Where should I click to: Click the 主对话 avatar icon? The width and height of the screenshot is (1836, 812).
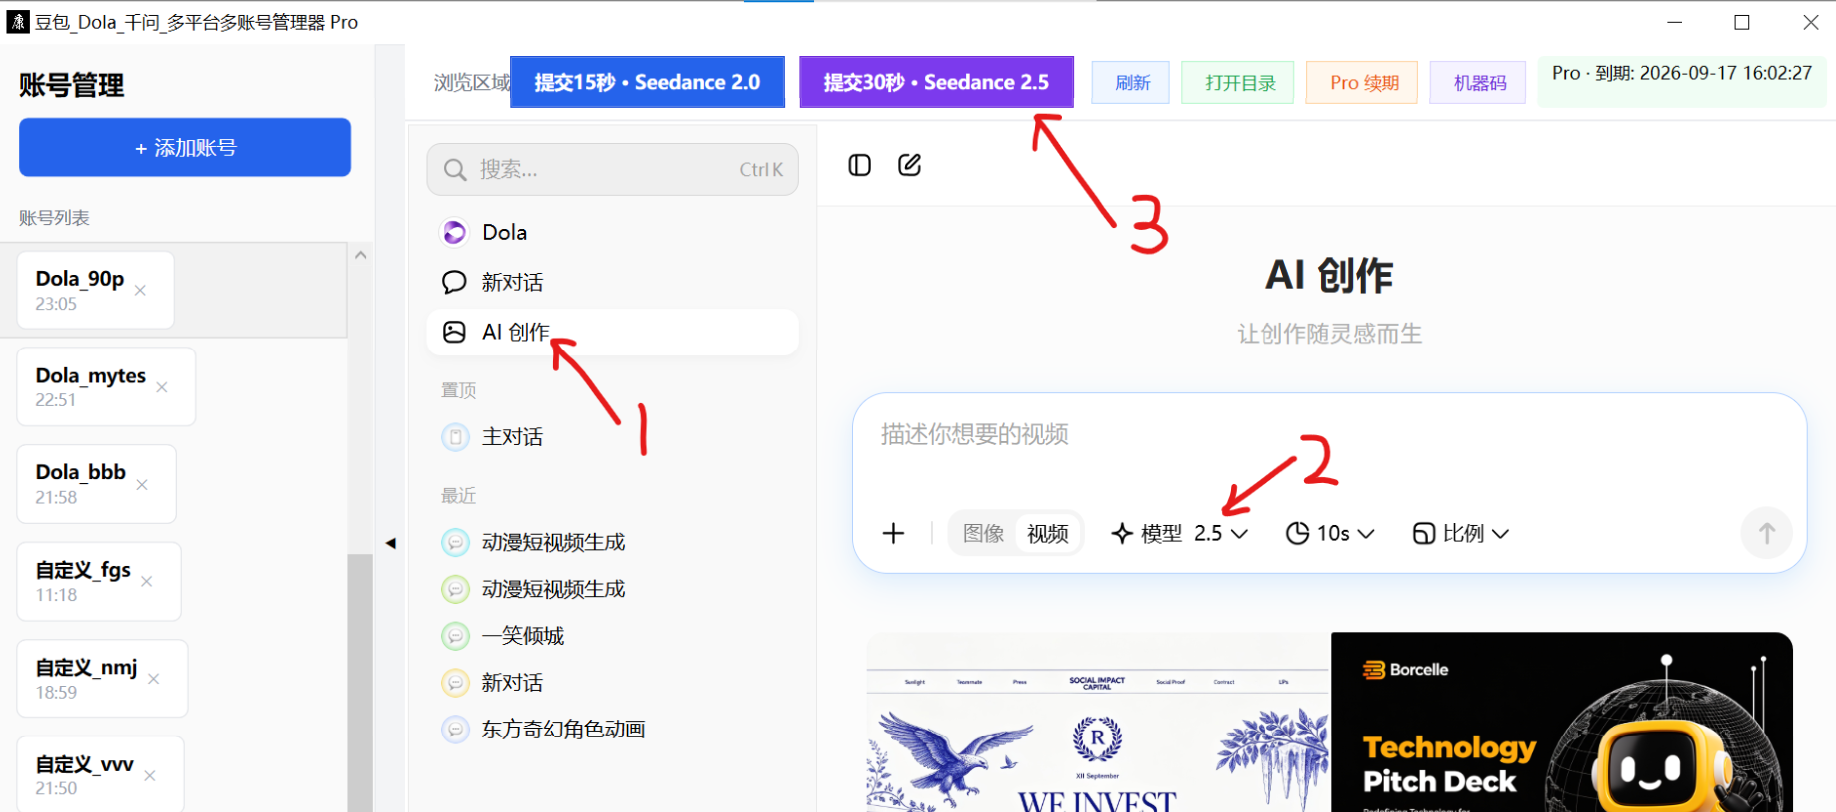[x=455, y=437]
